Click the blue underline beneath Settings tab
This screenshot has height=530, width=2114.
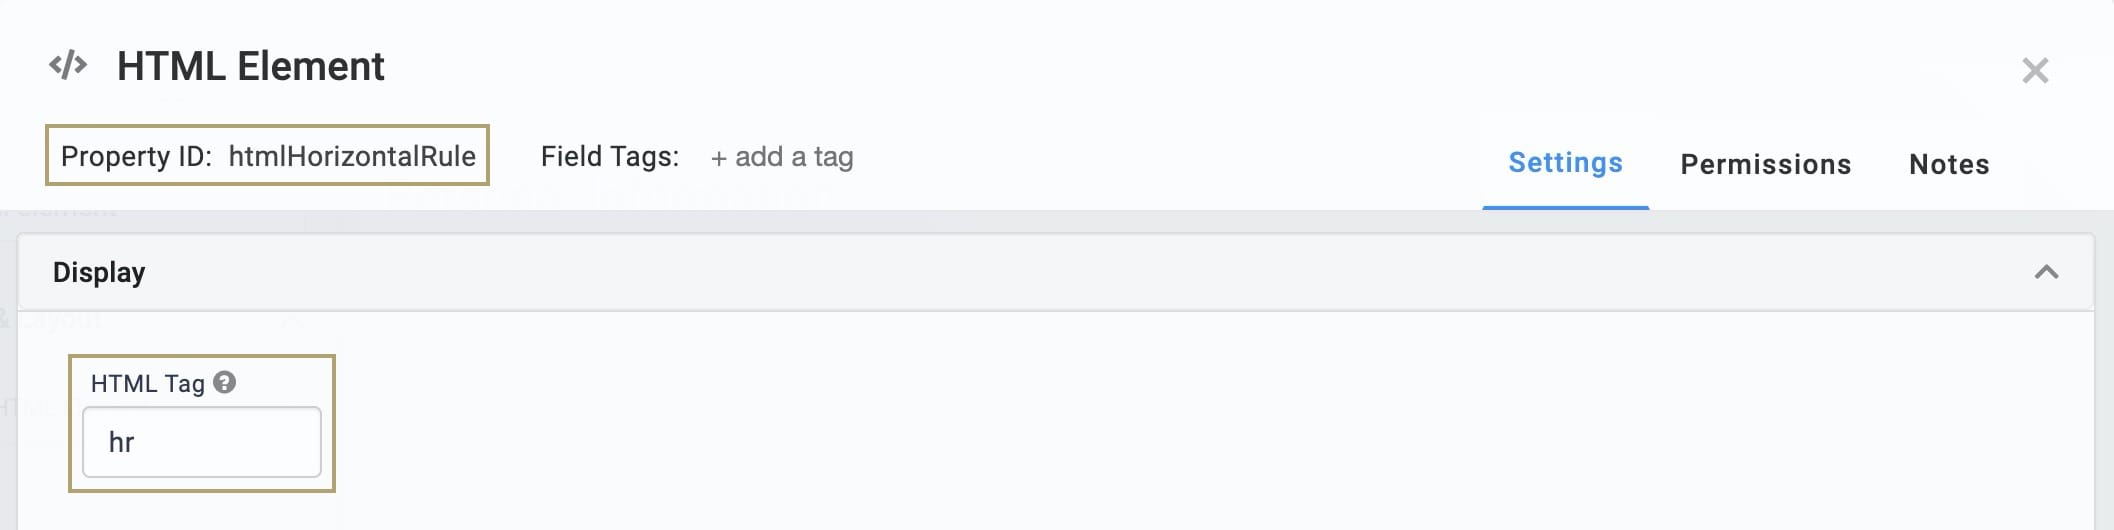pyautogui.click(x=1565, y=207)
